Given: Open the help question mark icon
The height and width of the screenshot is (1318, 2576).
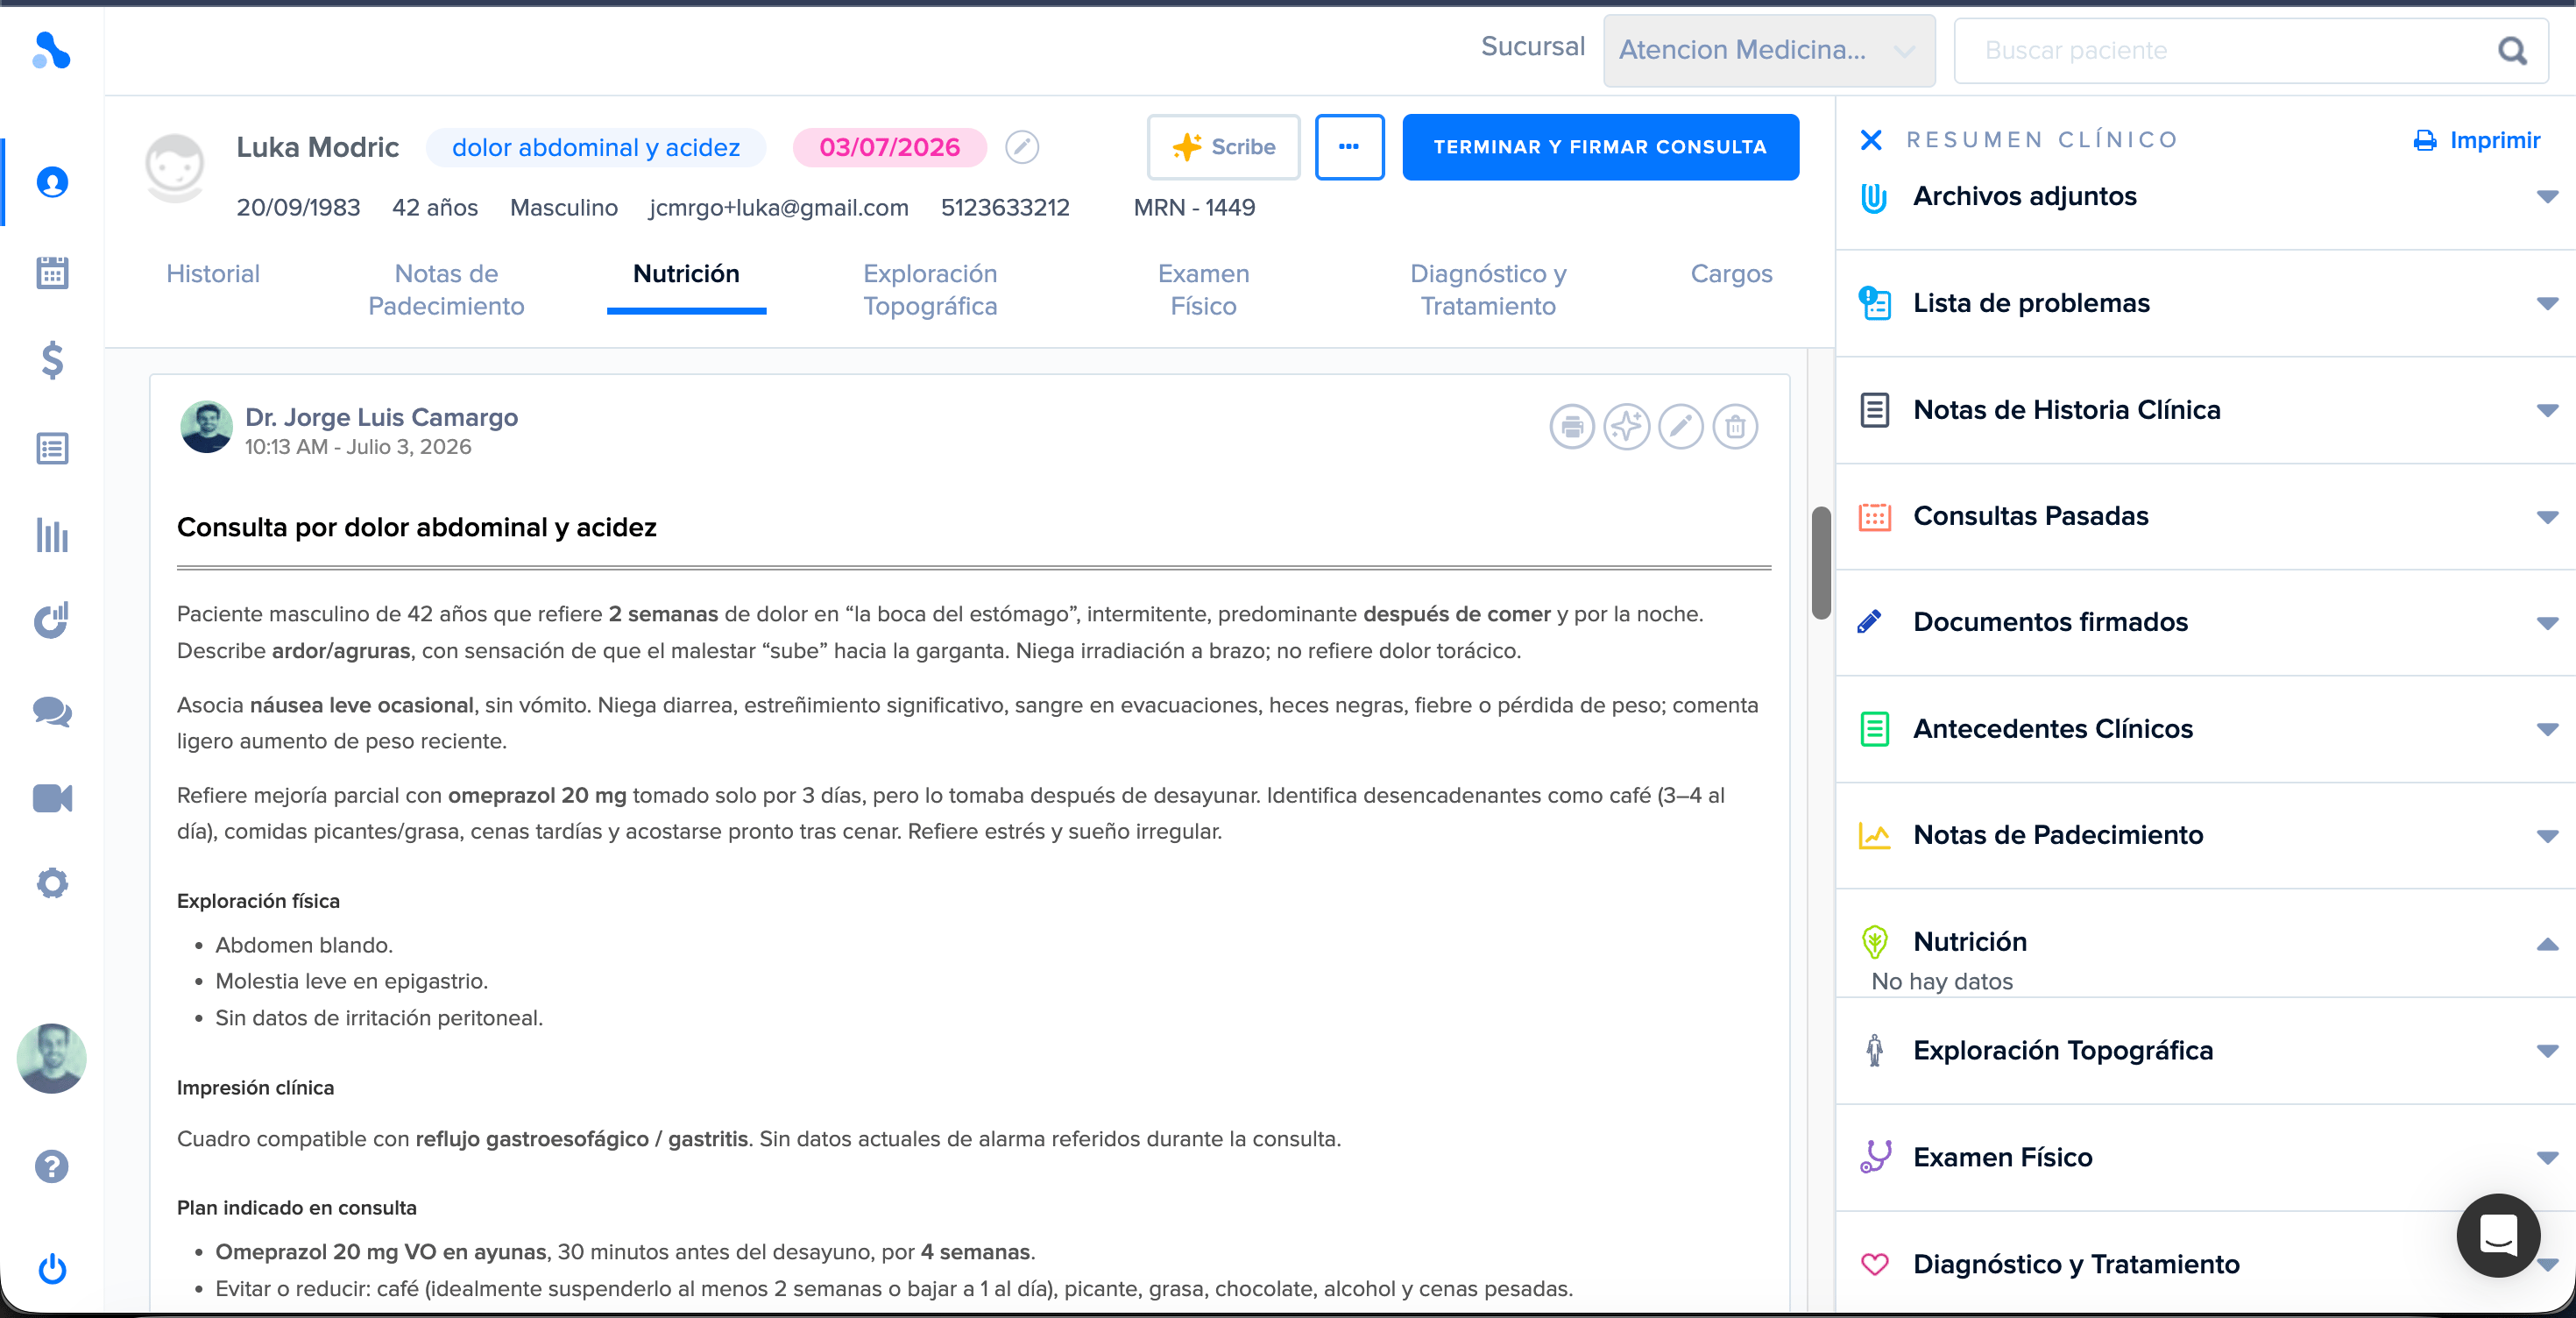Looking at the screenshot, I should [x=52, y=1166].
